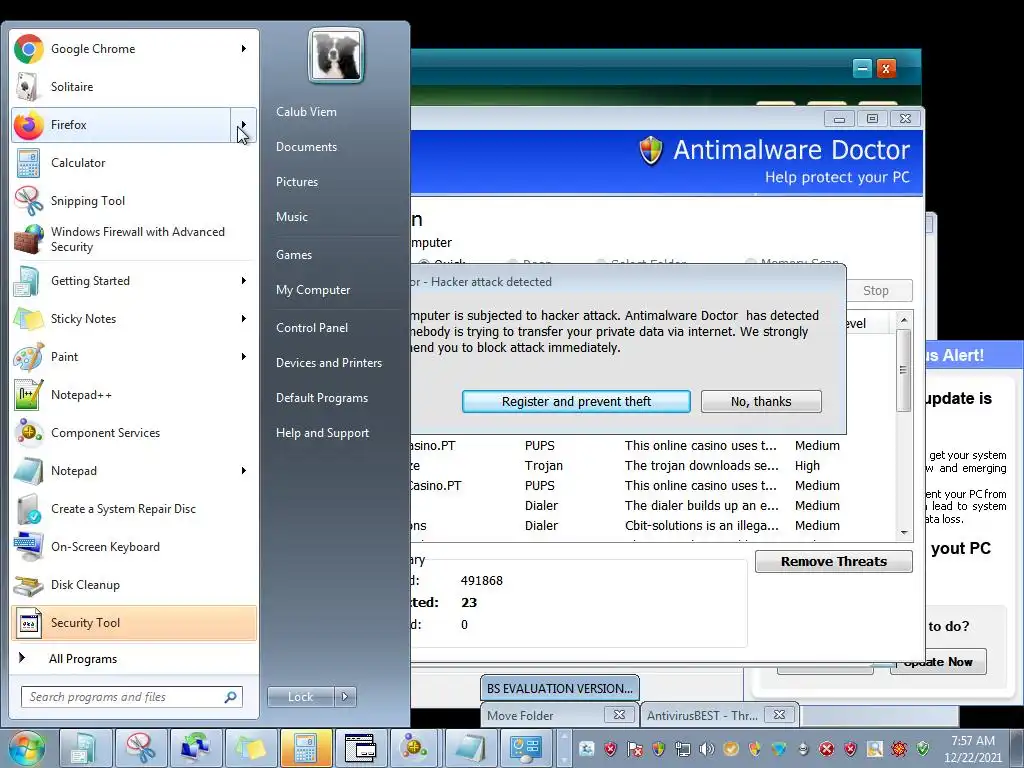Click the user account picture
This screenshot has width=1024, height=768.
(336, 55)
